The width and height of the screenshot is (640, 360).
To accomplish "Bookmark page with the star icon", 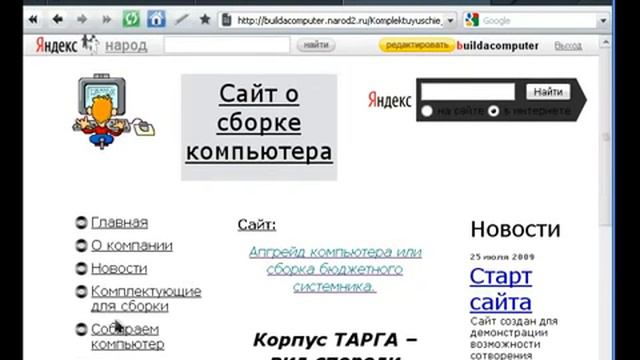I will click(205, 19).
